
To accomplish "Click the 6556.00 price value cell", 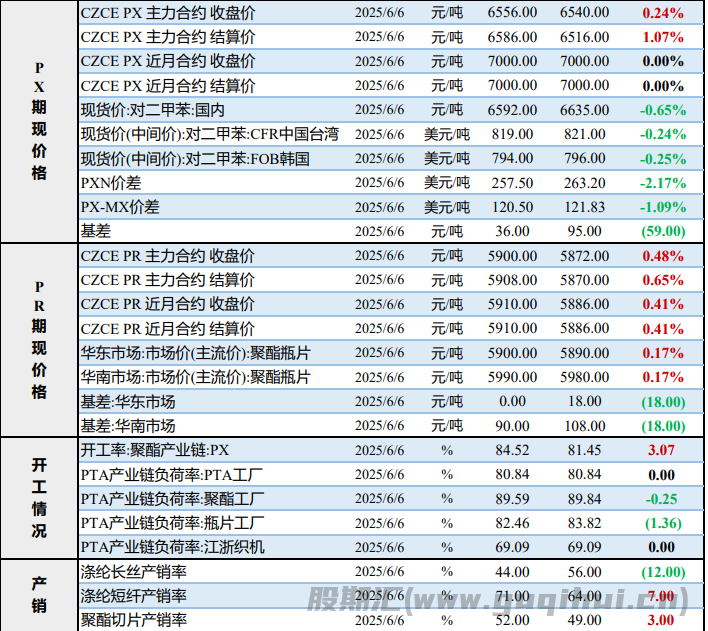I will 512,13.
